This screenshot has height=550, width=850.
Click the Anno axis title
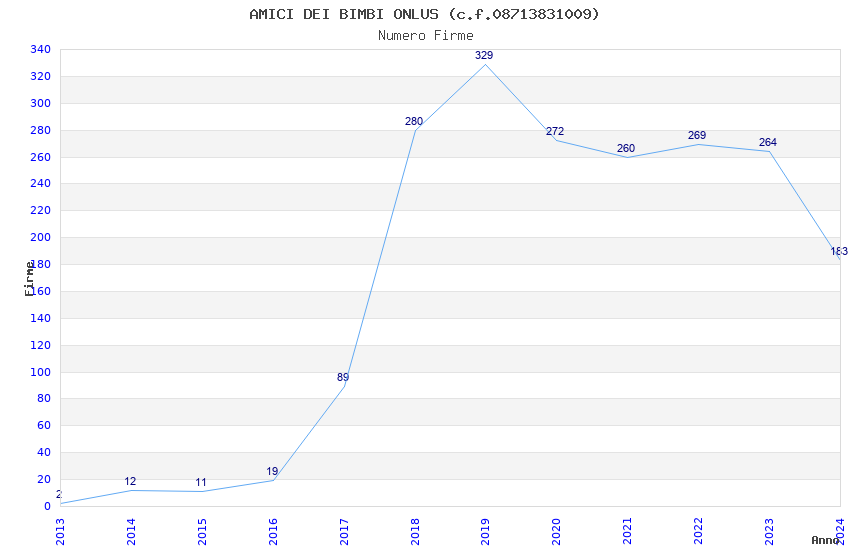click(825, 540)
